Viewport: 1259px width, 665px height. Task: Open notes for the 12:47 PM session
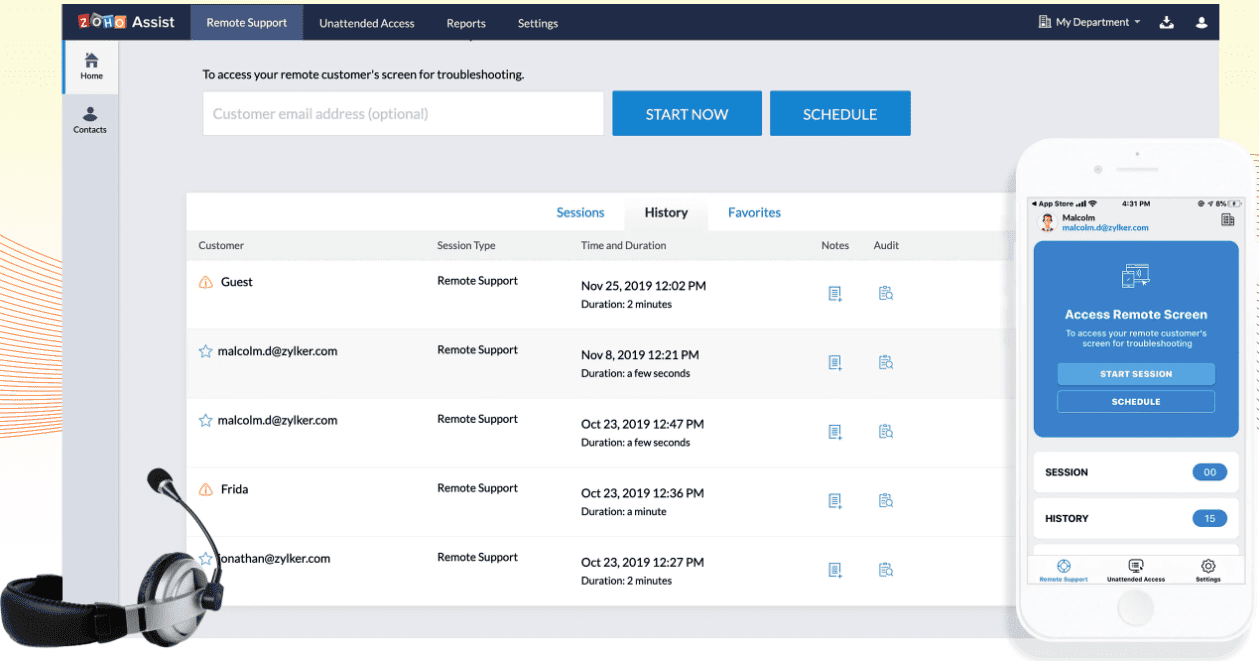click(x=835, y=431)
